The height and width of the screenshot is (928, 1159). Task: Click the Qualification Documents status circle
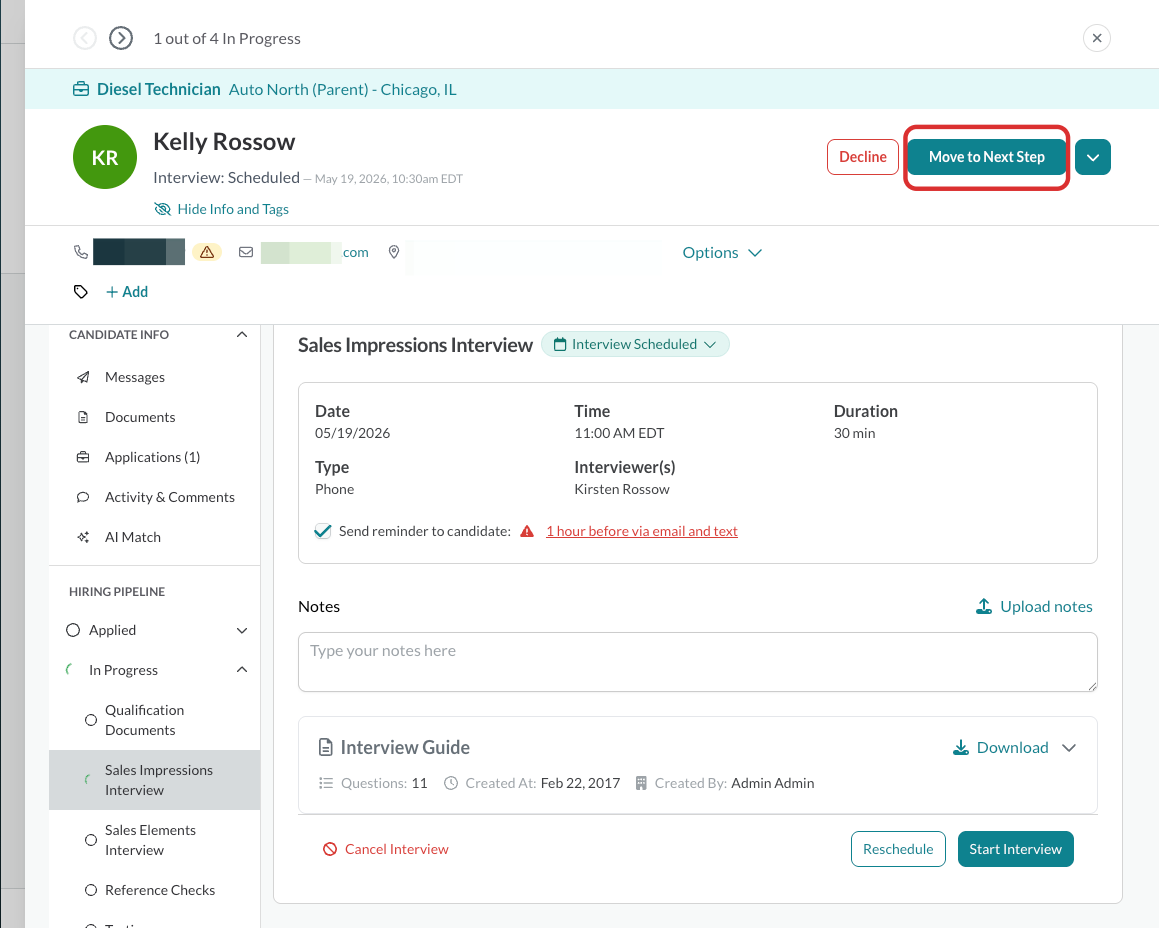(x=91, y=719)
